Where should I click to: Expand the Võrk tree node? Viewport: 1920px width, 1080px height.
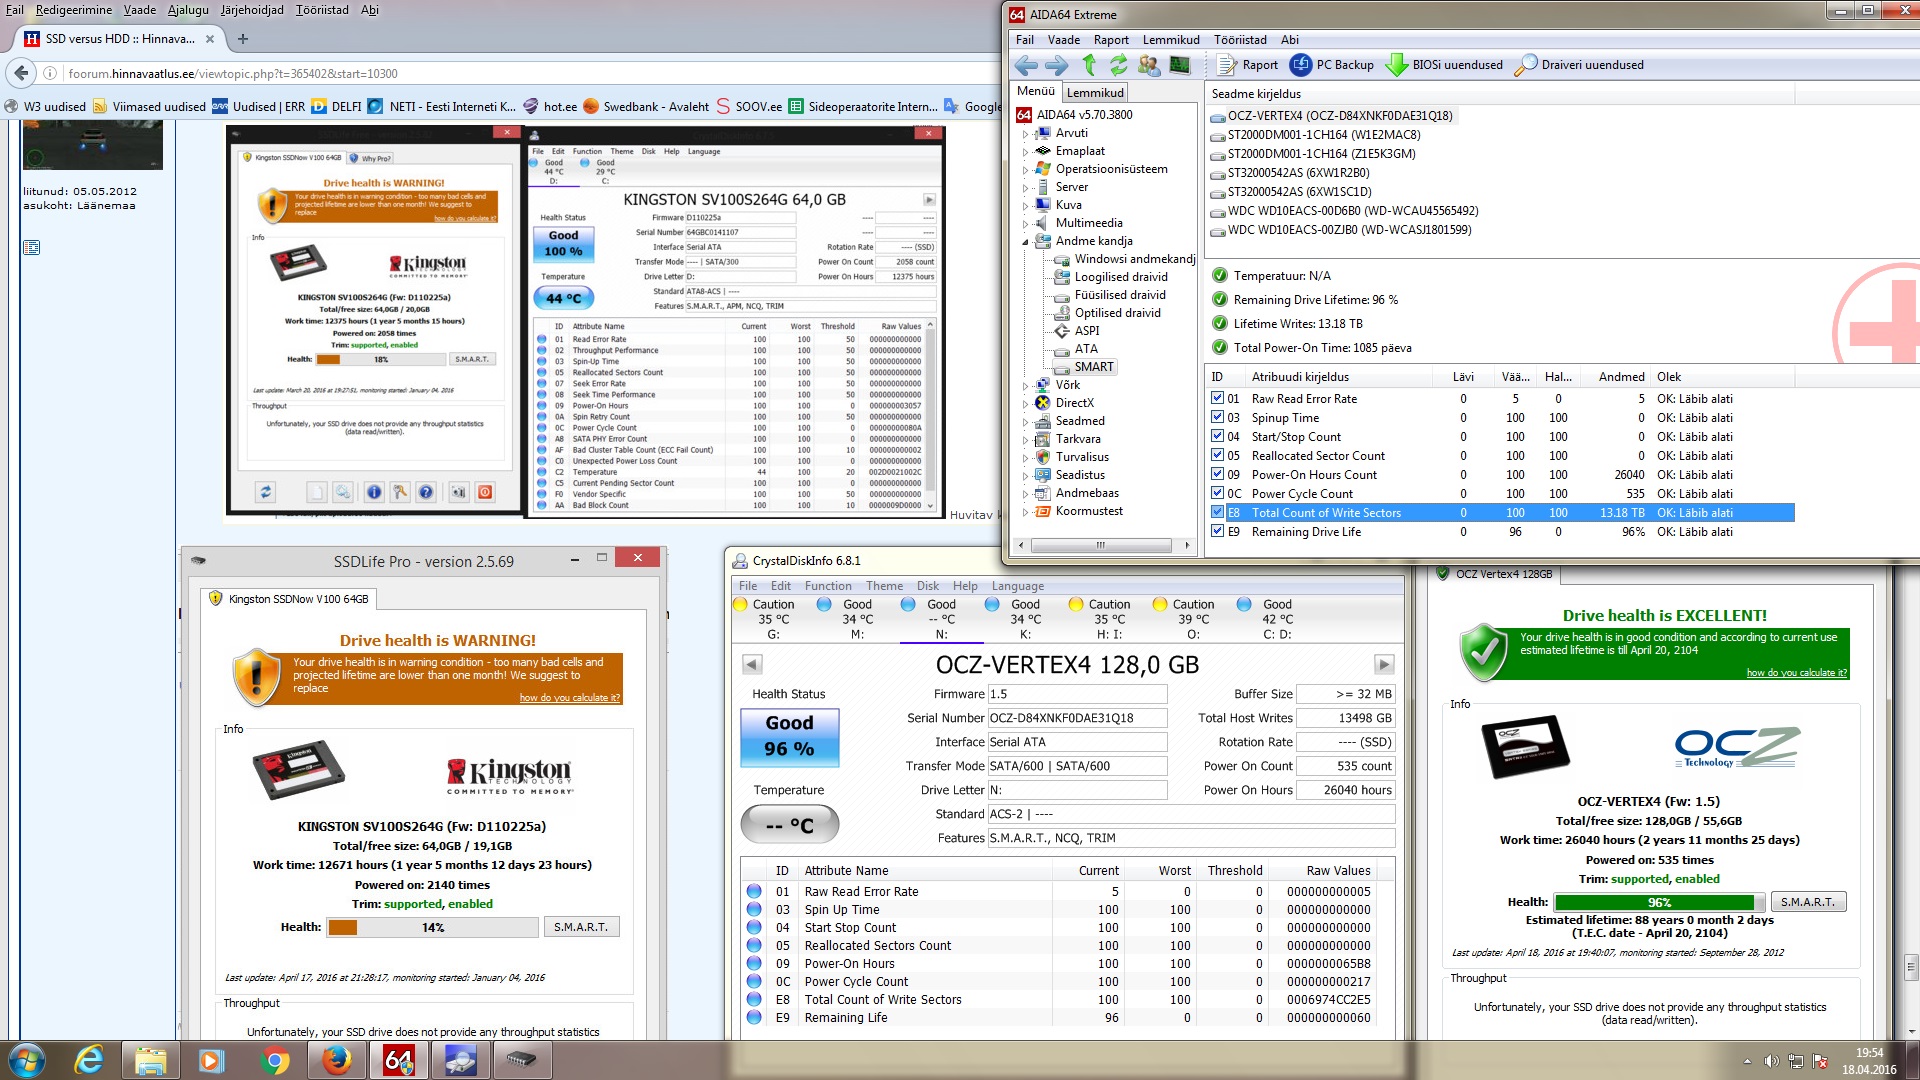coord(1025,385)
